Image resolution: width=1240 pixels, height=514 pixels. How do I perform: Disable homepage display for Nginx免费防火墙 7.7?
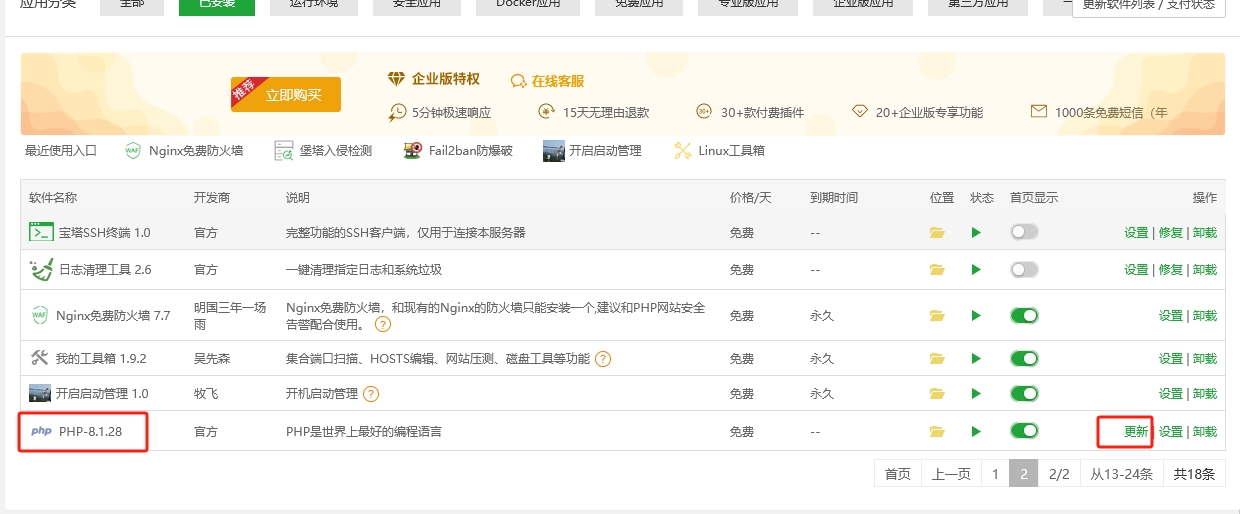point(1024,315)
